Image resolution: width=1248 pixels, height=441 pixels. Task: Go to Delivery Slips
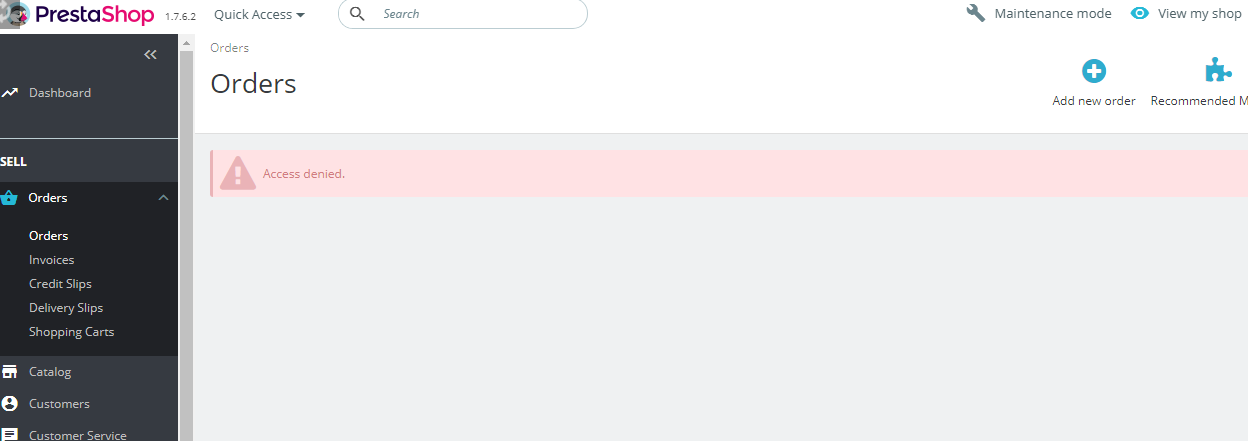pyautogui.click(x=66, y=308)
